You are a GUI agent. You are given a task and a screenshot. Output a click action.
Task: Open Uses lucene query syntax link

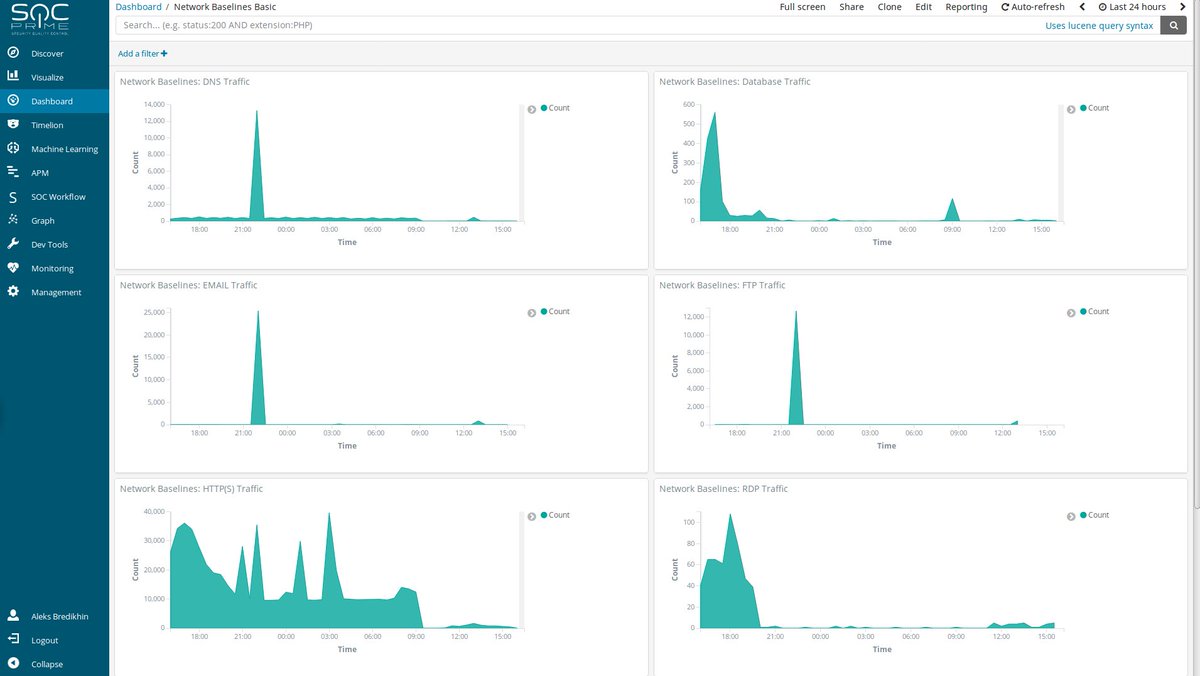(x=1099, y=26)
